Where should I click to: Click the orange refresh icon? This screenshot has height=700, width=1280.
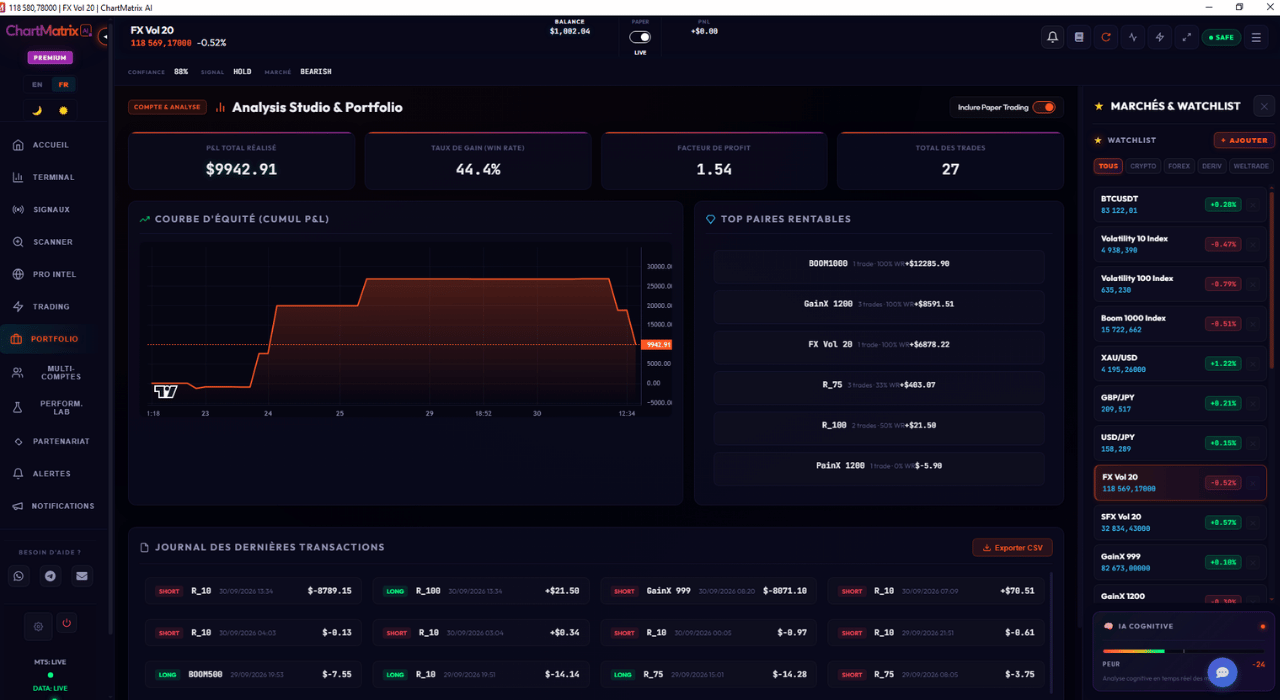click(1106, 37)
